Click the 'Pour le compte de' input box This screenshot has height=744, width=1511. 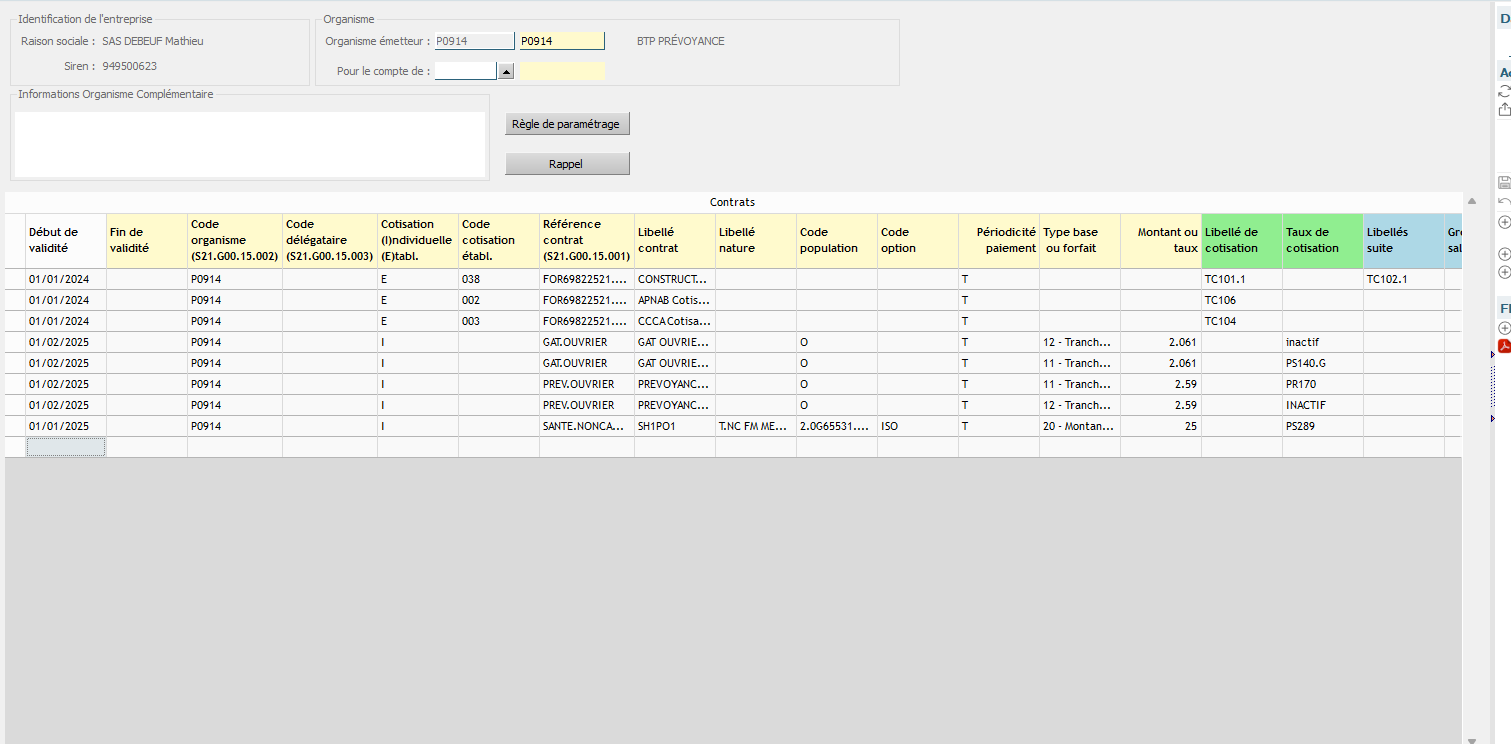click(x=466, y=71)
